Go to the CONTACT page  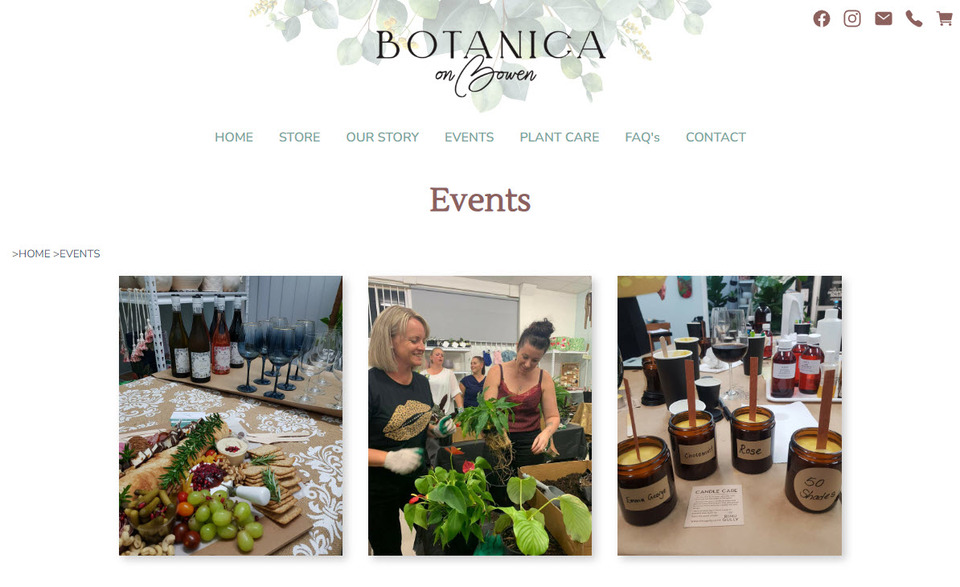[x=716, y=137]
